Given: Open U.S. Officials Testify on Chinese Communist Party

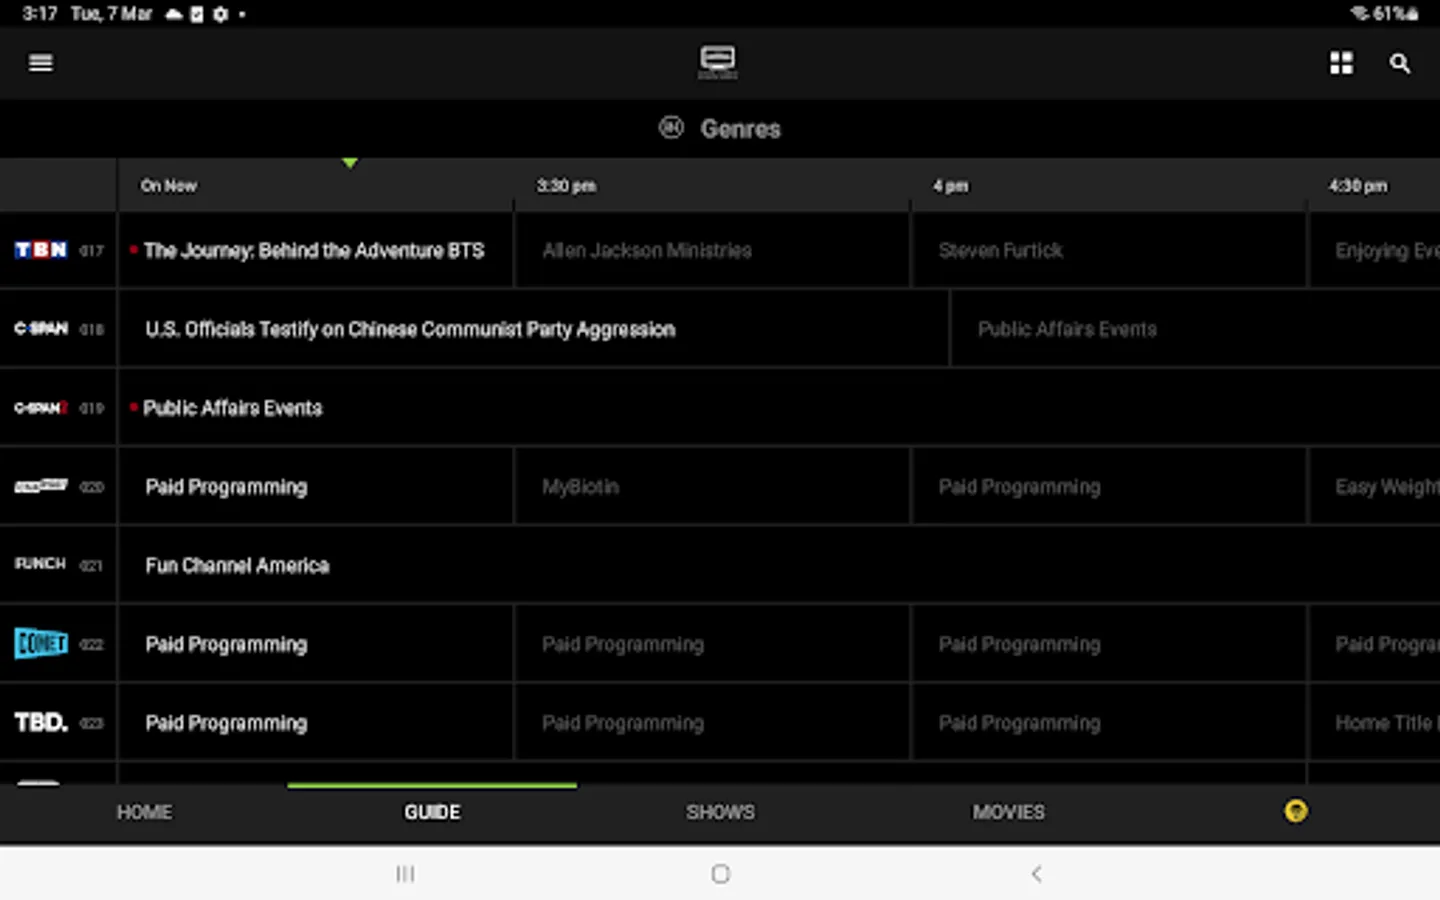Looking at the screenshot, I should tap(534, 329).
